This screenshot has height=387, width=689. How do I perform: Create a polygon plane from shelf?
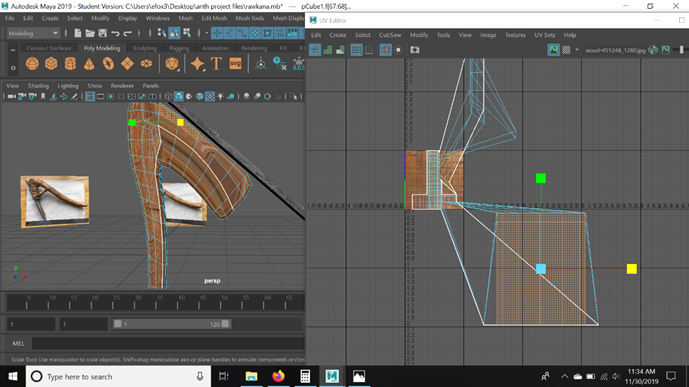(x=127, y=64)
